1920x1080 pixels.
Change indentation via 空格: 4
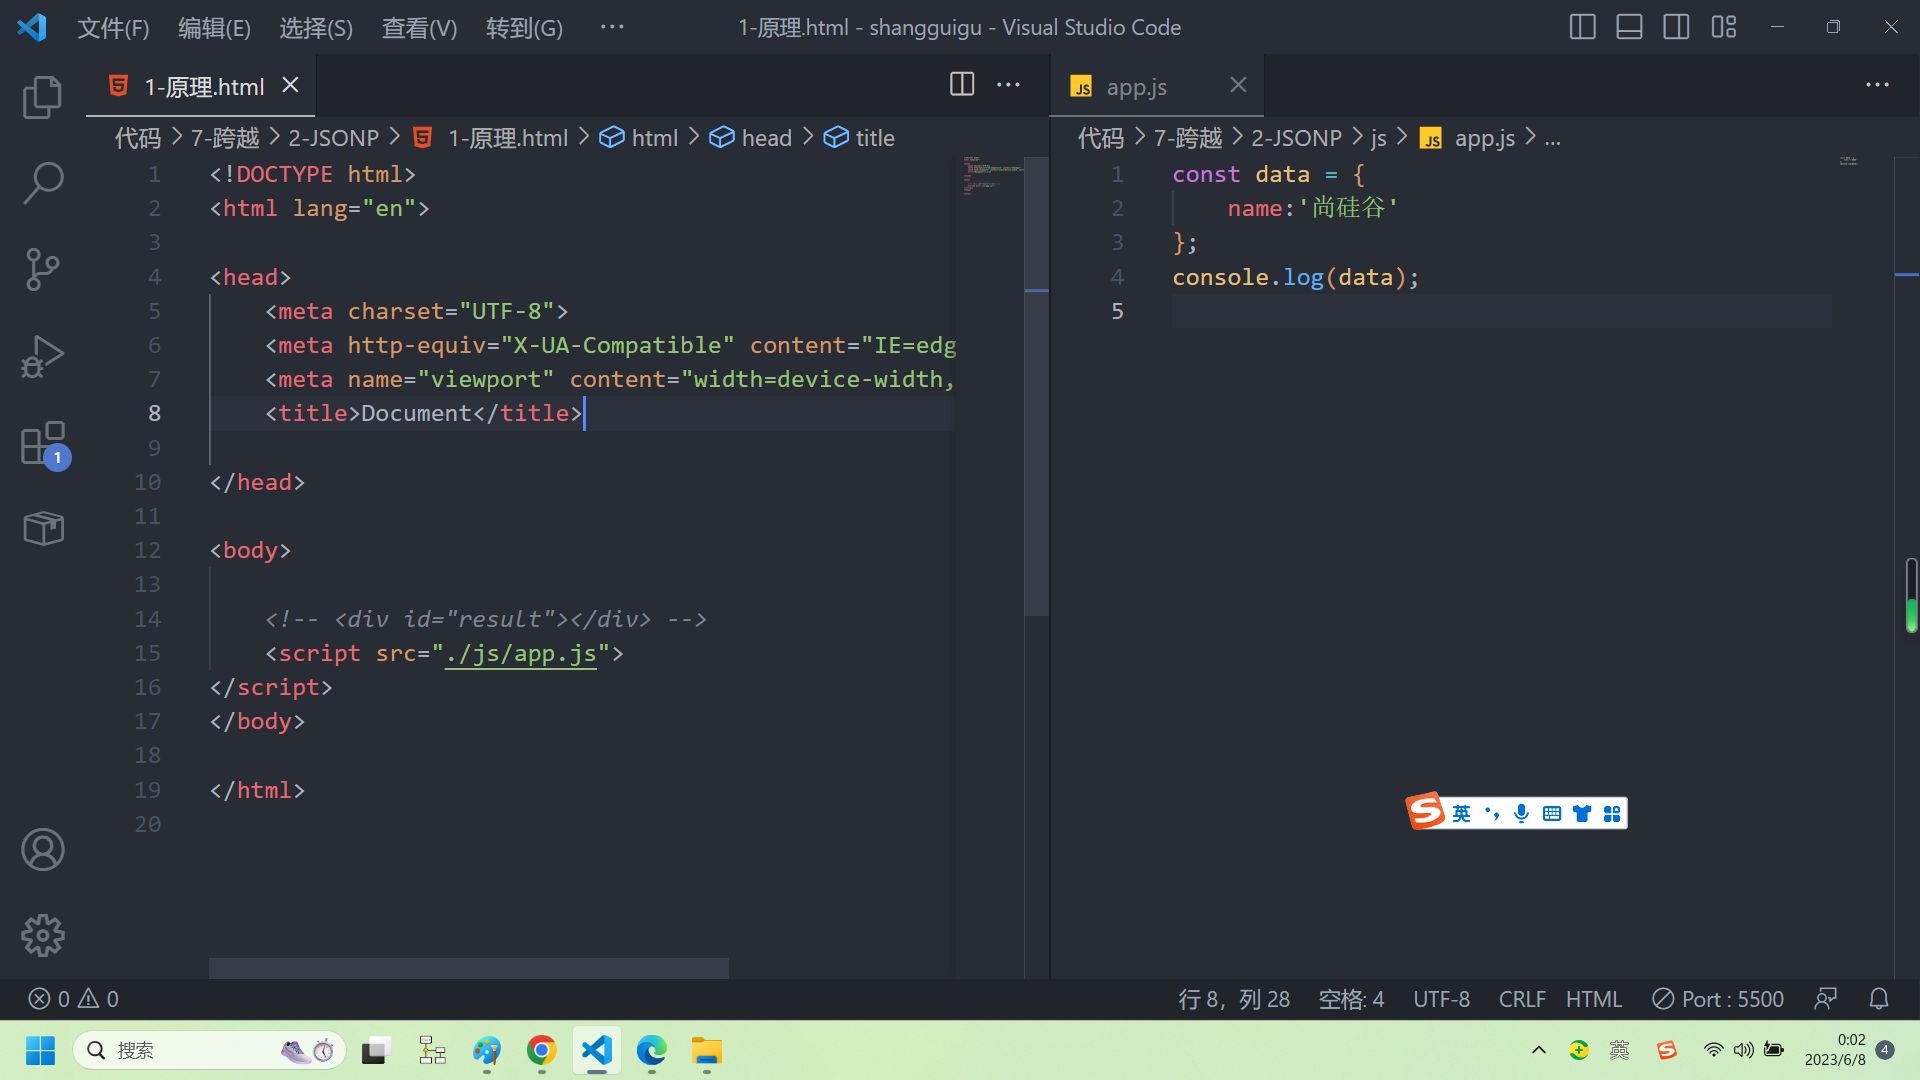tap(1351, 999)
